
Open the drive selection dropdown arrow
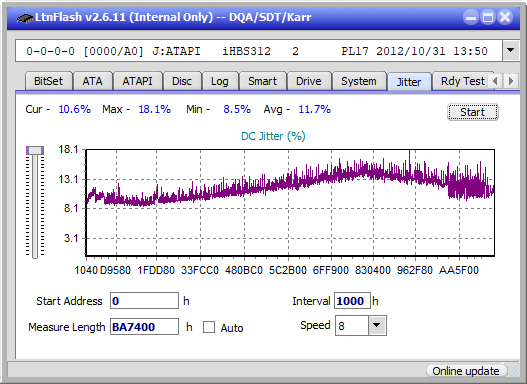(x=511, y=51)
